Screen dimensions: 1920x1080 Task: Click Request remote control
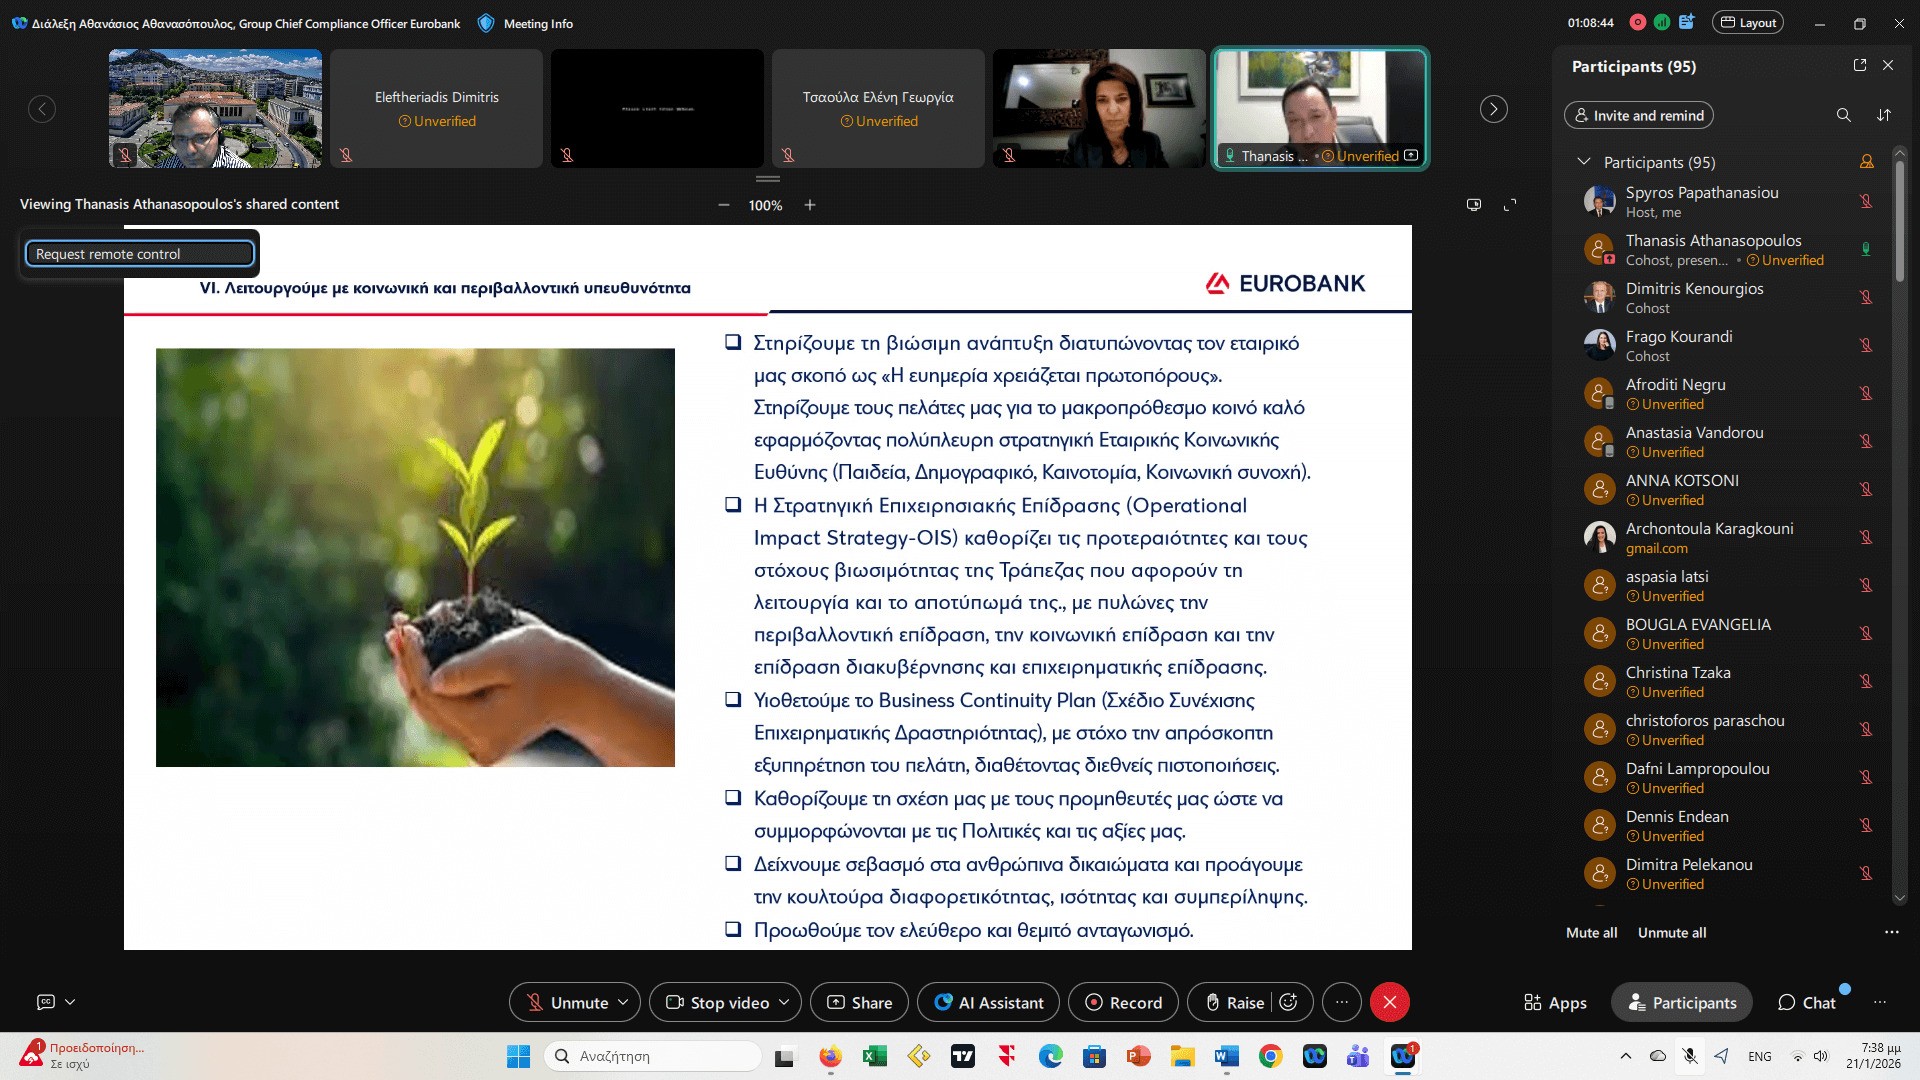tap(140, 254)
